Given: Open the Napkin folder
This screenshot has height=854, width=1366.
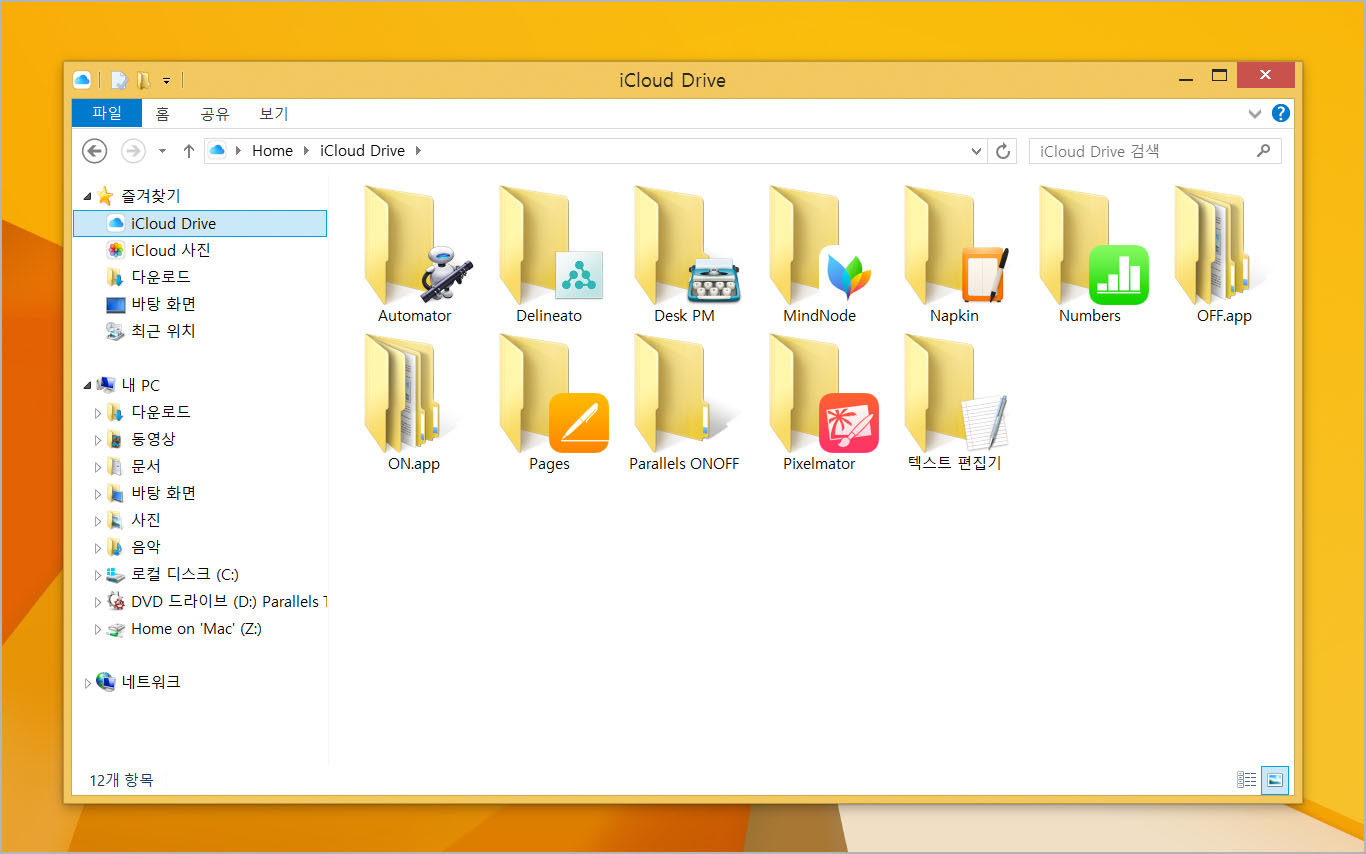Looking at the screenshot, I should pyautogui.click(x=954, y=254).
